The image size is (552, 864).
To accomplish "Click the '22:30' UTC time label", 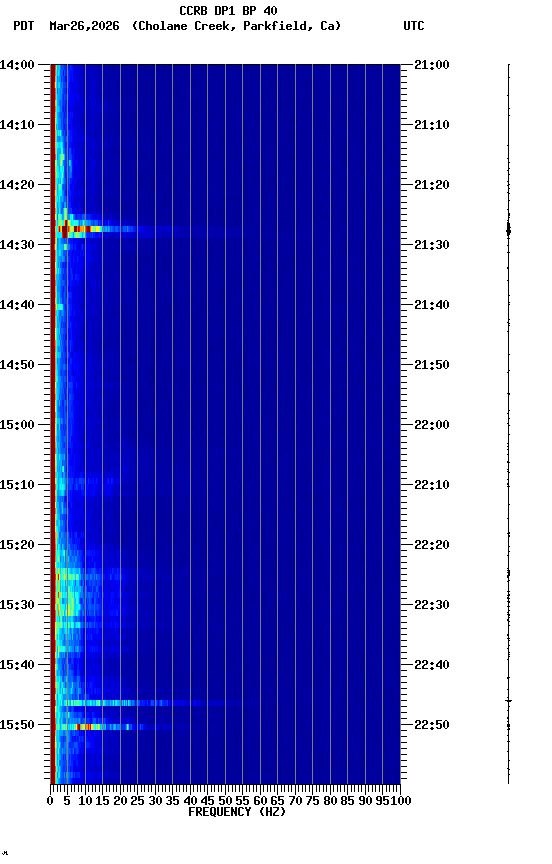I will click(432, 606).
